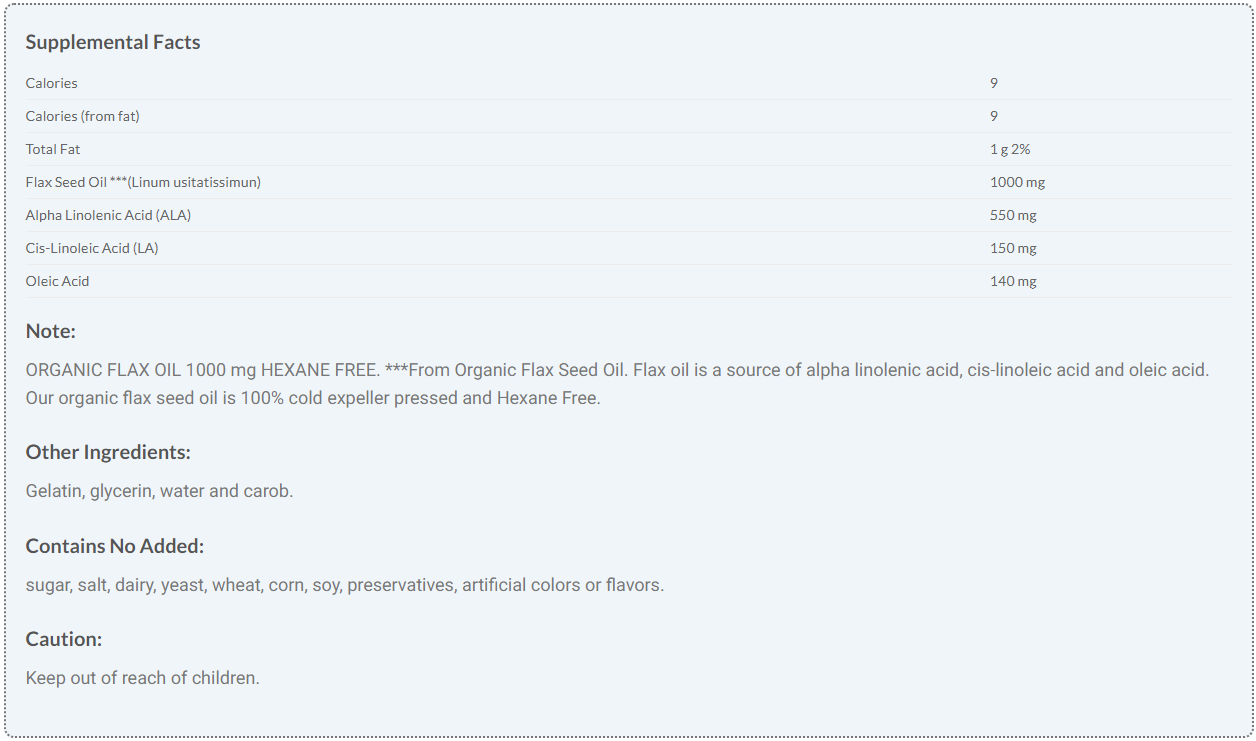Click the Contains No Added: heading
Image resolution: width=1256 pixels, height=741 pixels.
pyautogui.click(x=115, y=546)
